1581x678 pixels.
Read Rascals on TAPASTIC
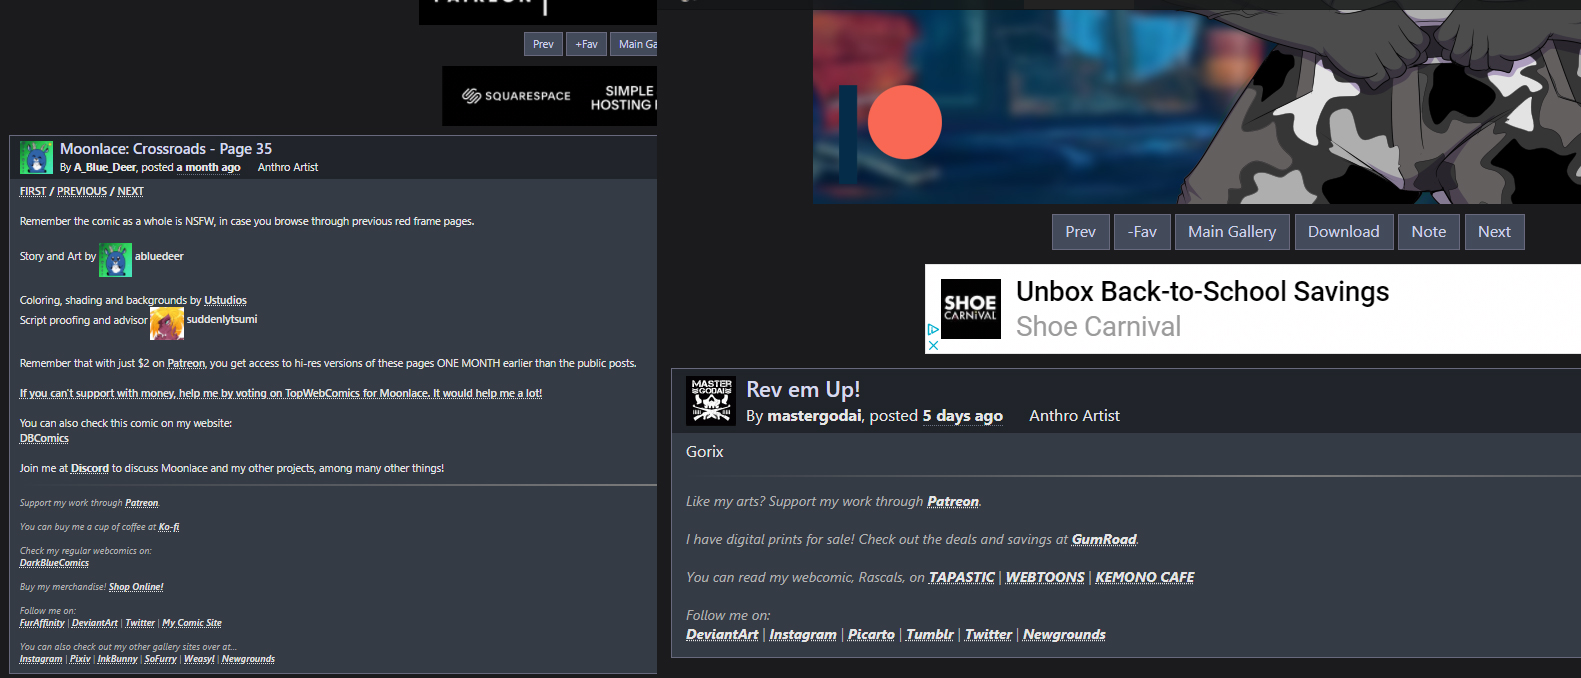coord(961,577)
